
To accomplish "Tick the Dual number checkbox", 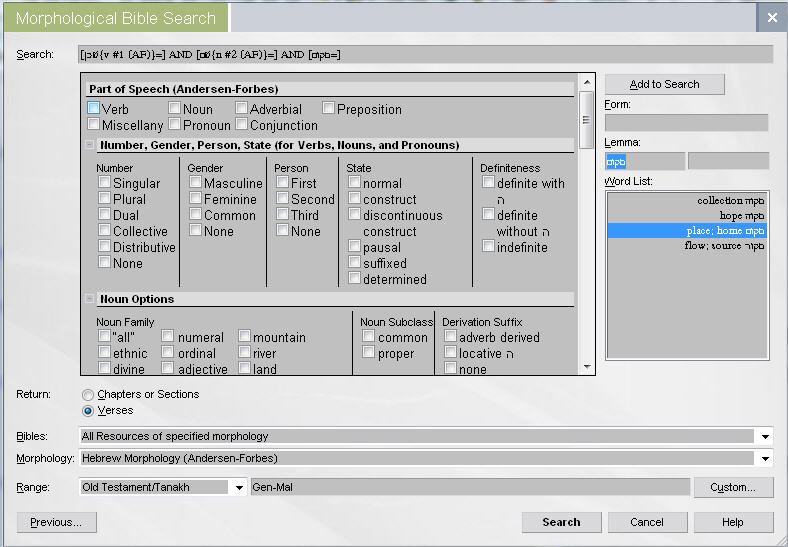I will [x=104, y=214].
